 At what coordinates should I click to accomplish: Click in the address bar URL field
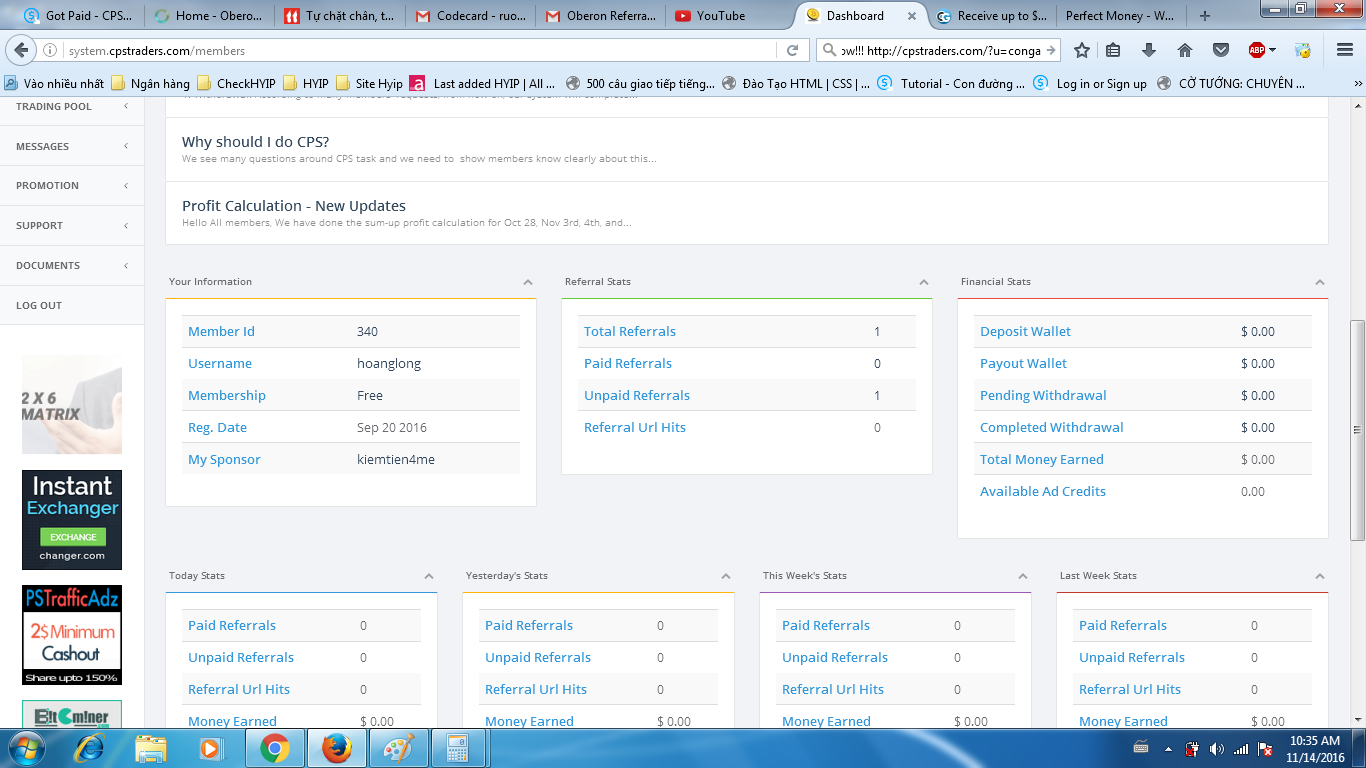[420, 50]
